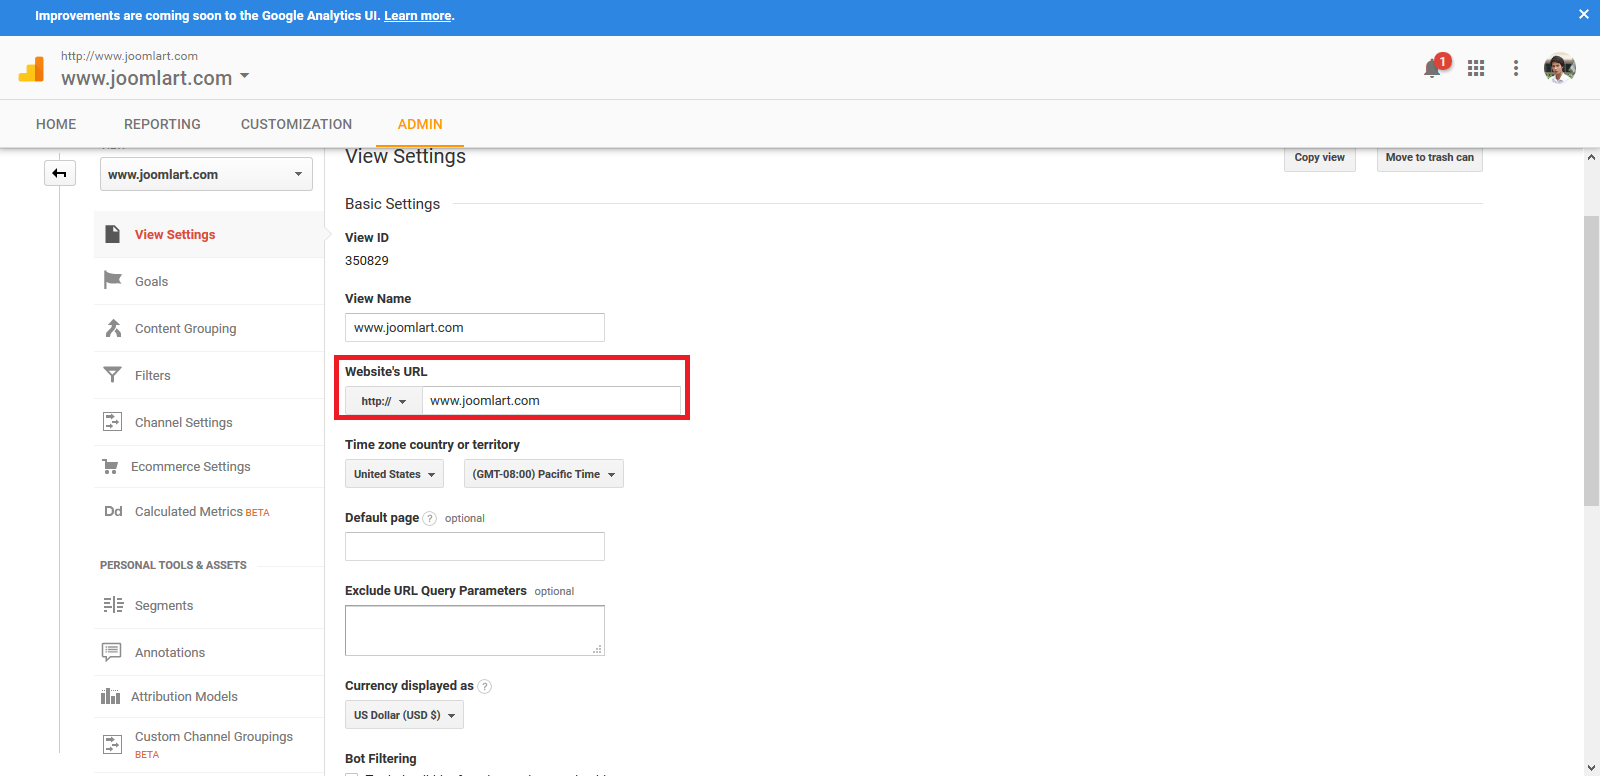Screen dimensions: 1600x776
Task: Select the ADMIN tab
Action: (420, 124)
